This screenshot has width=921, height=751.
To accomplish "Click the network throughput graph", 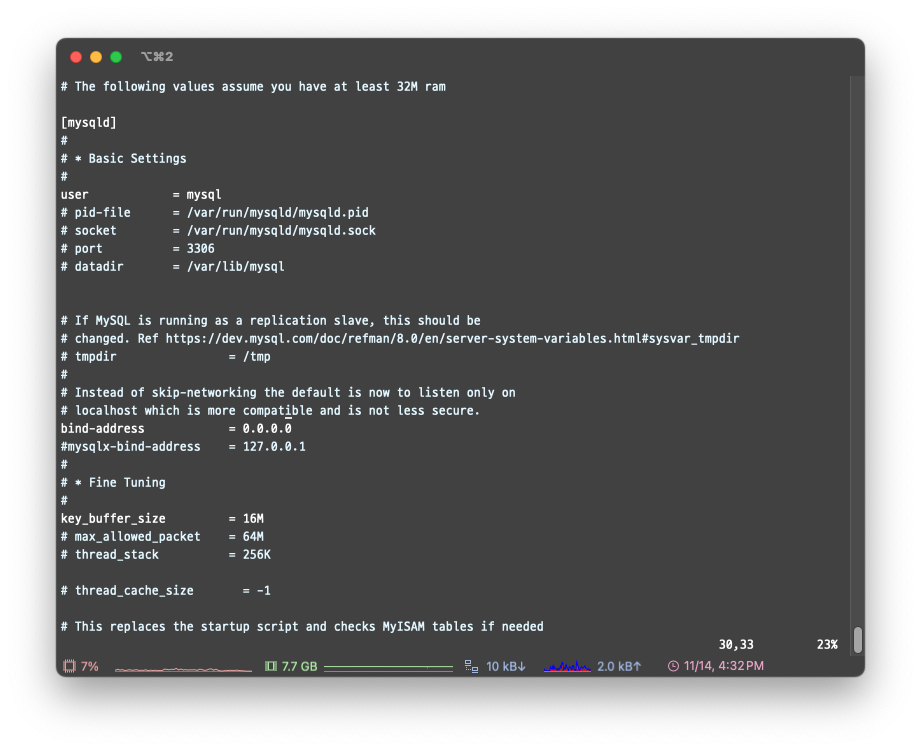I will click(x=568, y=666).
